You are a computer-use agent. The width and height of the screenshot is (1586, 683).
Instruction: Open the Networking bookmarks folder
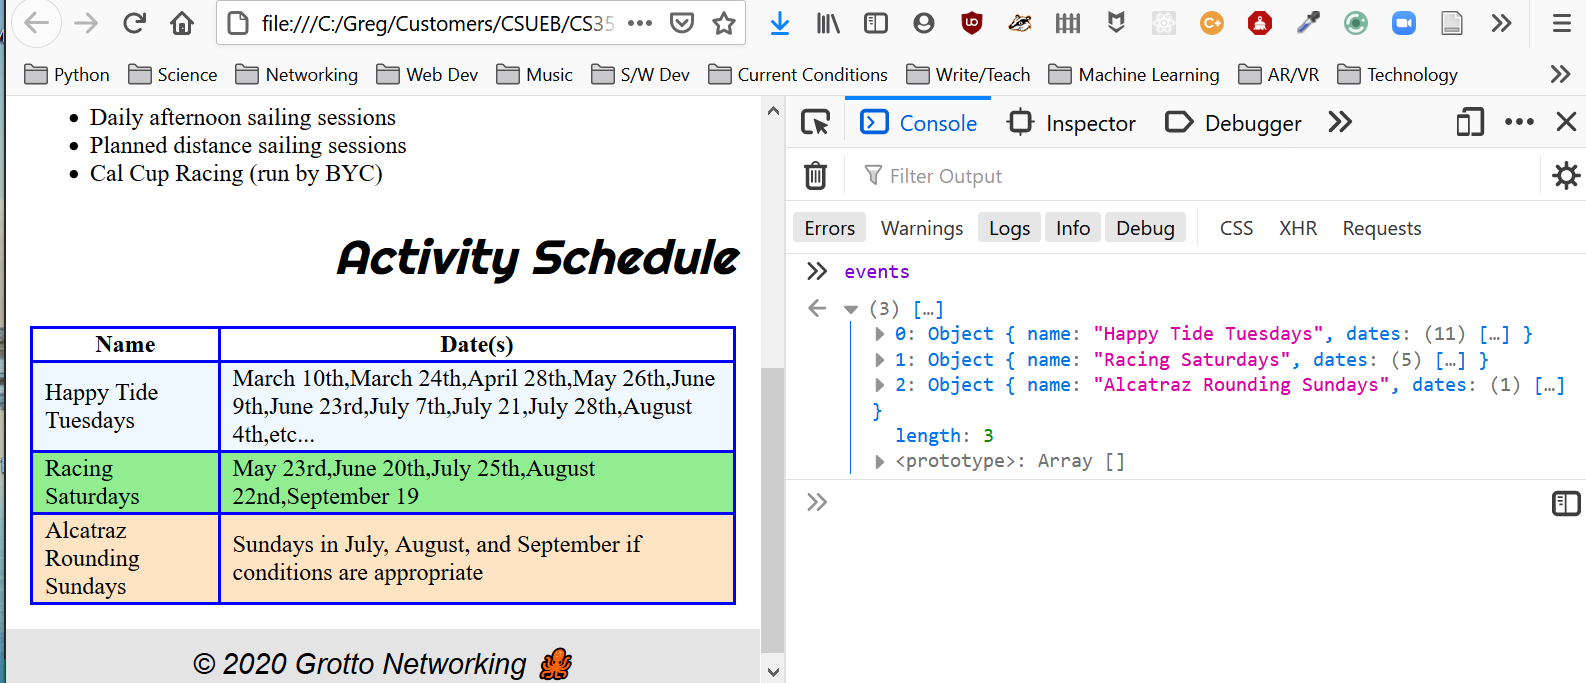[297, 74]
